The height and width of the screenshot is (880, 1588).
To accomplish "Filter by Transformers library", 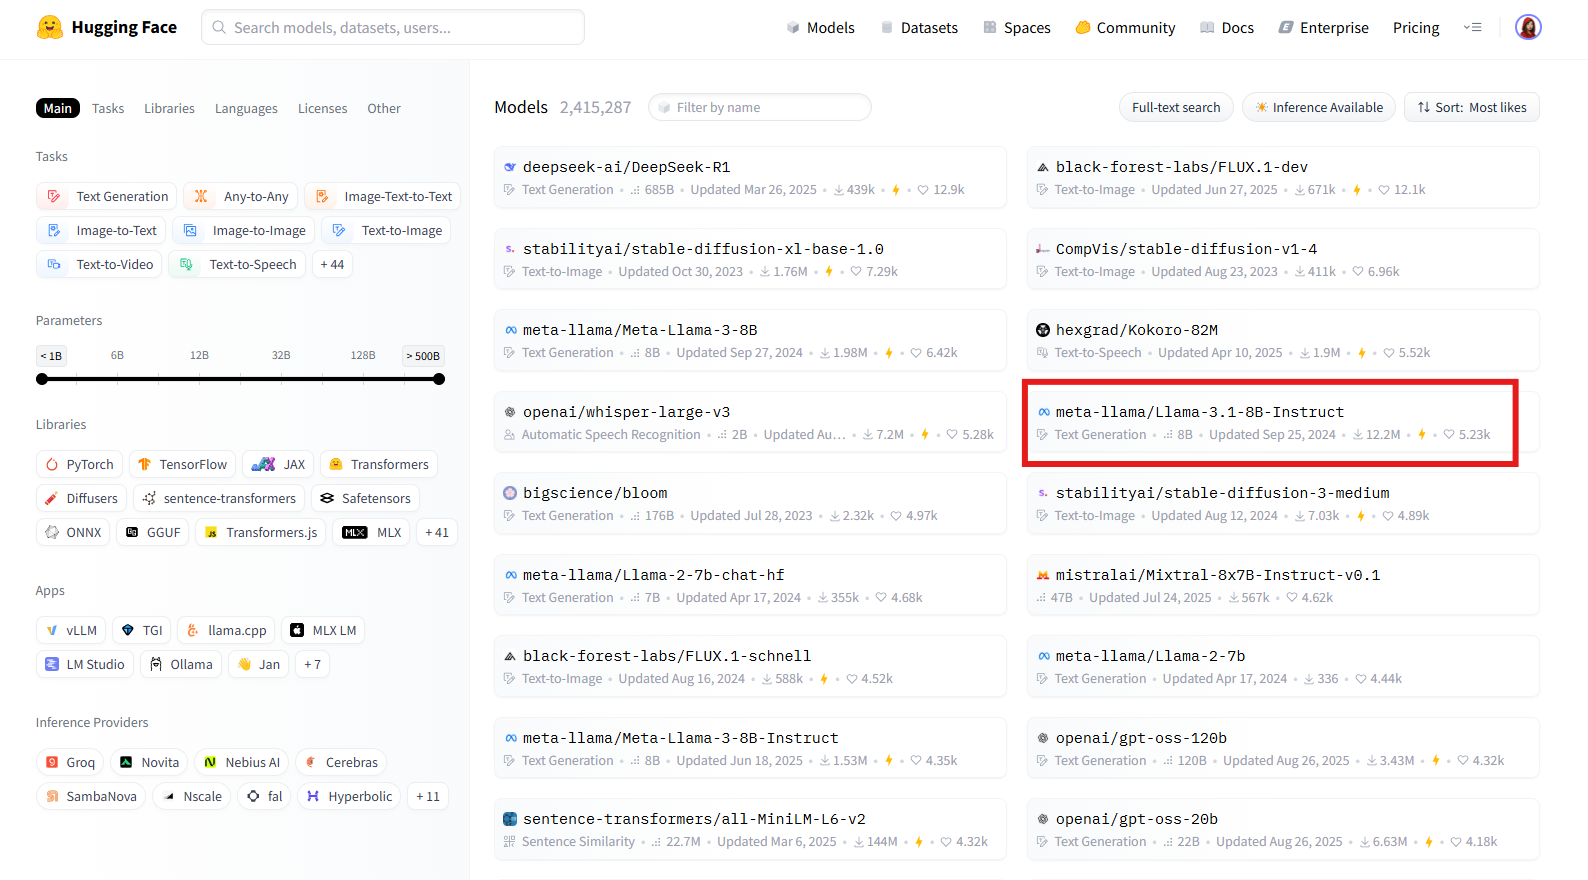I will pyautogui.click(x=379, y=464).
